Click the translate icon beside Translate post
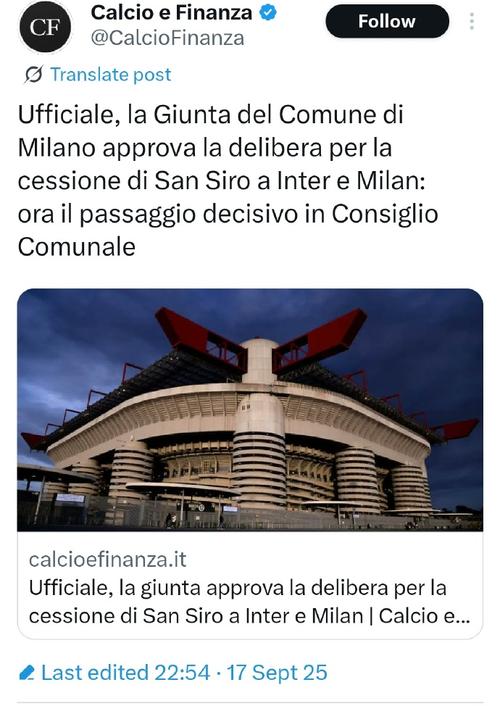500x706 pixels. point(34,74)
